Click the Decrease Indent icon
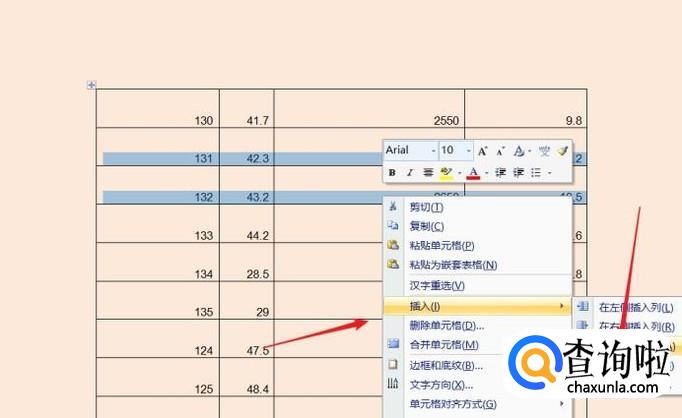This screenshot has height=418, width=682. click(x=500, y=173)
